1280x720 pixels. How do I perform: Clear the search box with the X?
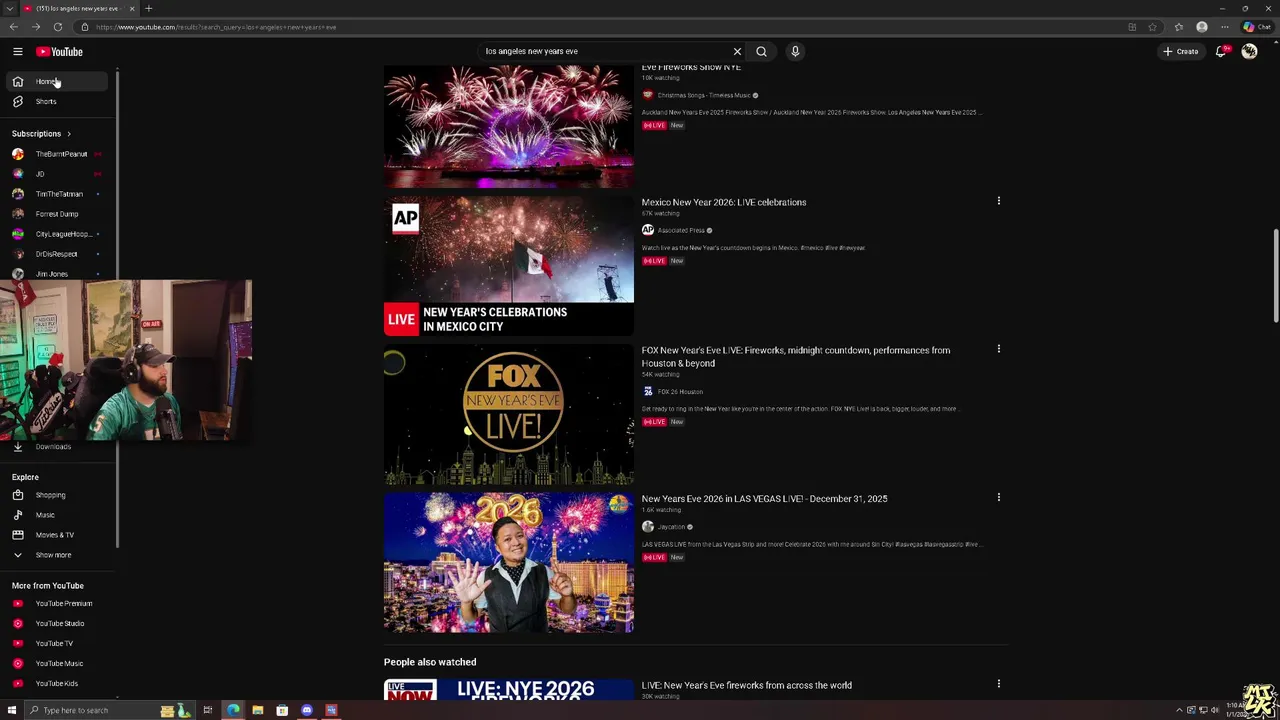[x=737, y=51]
